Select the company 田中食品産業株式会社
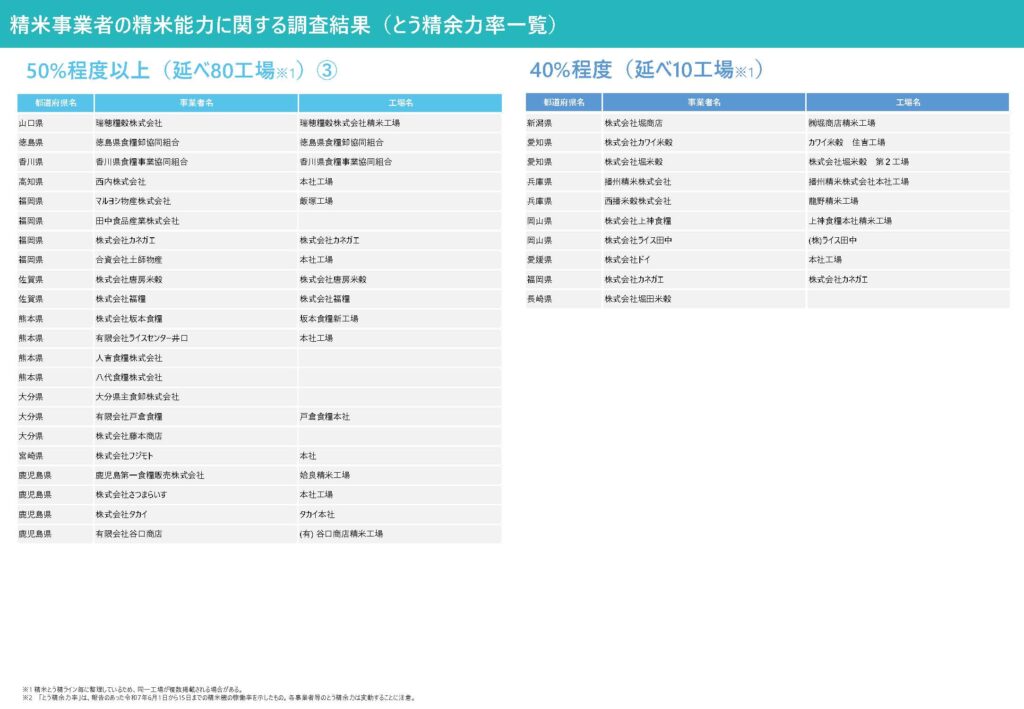 (x=137, y=221)
